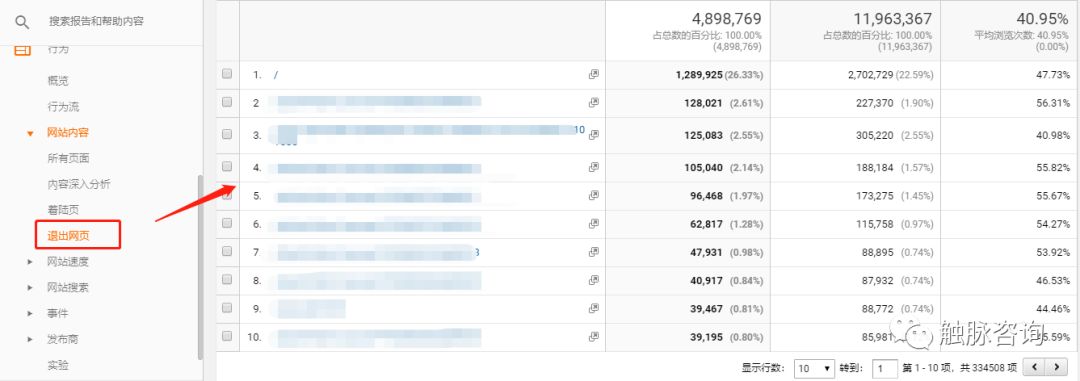Viewport: 1080px width, 381px height.
Task: Click the 1,289,925 exits value
Action: (x=699, y=74)
